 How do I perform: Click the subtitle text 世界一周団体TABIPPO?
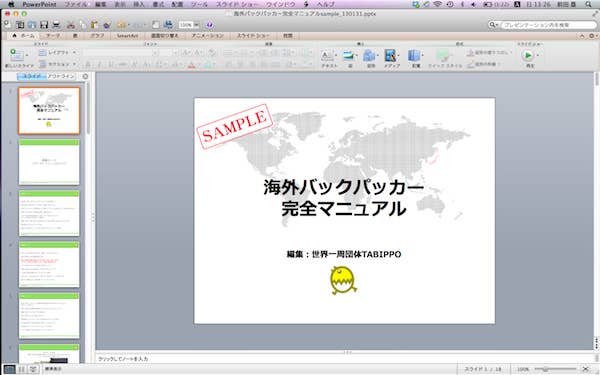pos(356,254)
